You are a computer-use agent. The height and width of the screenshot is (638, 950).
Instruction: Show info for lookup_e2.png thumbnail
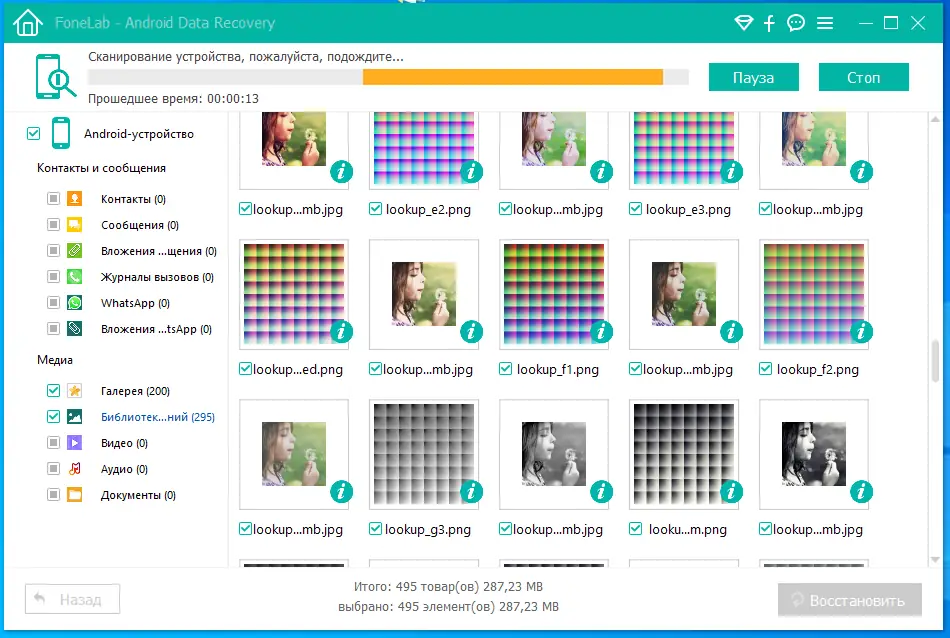(471, 172)
